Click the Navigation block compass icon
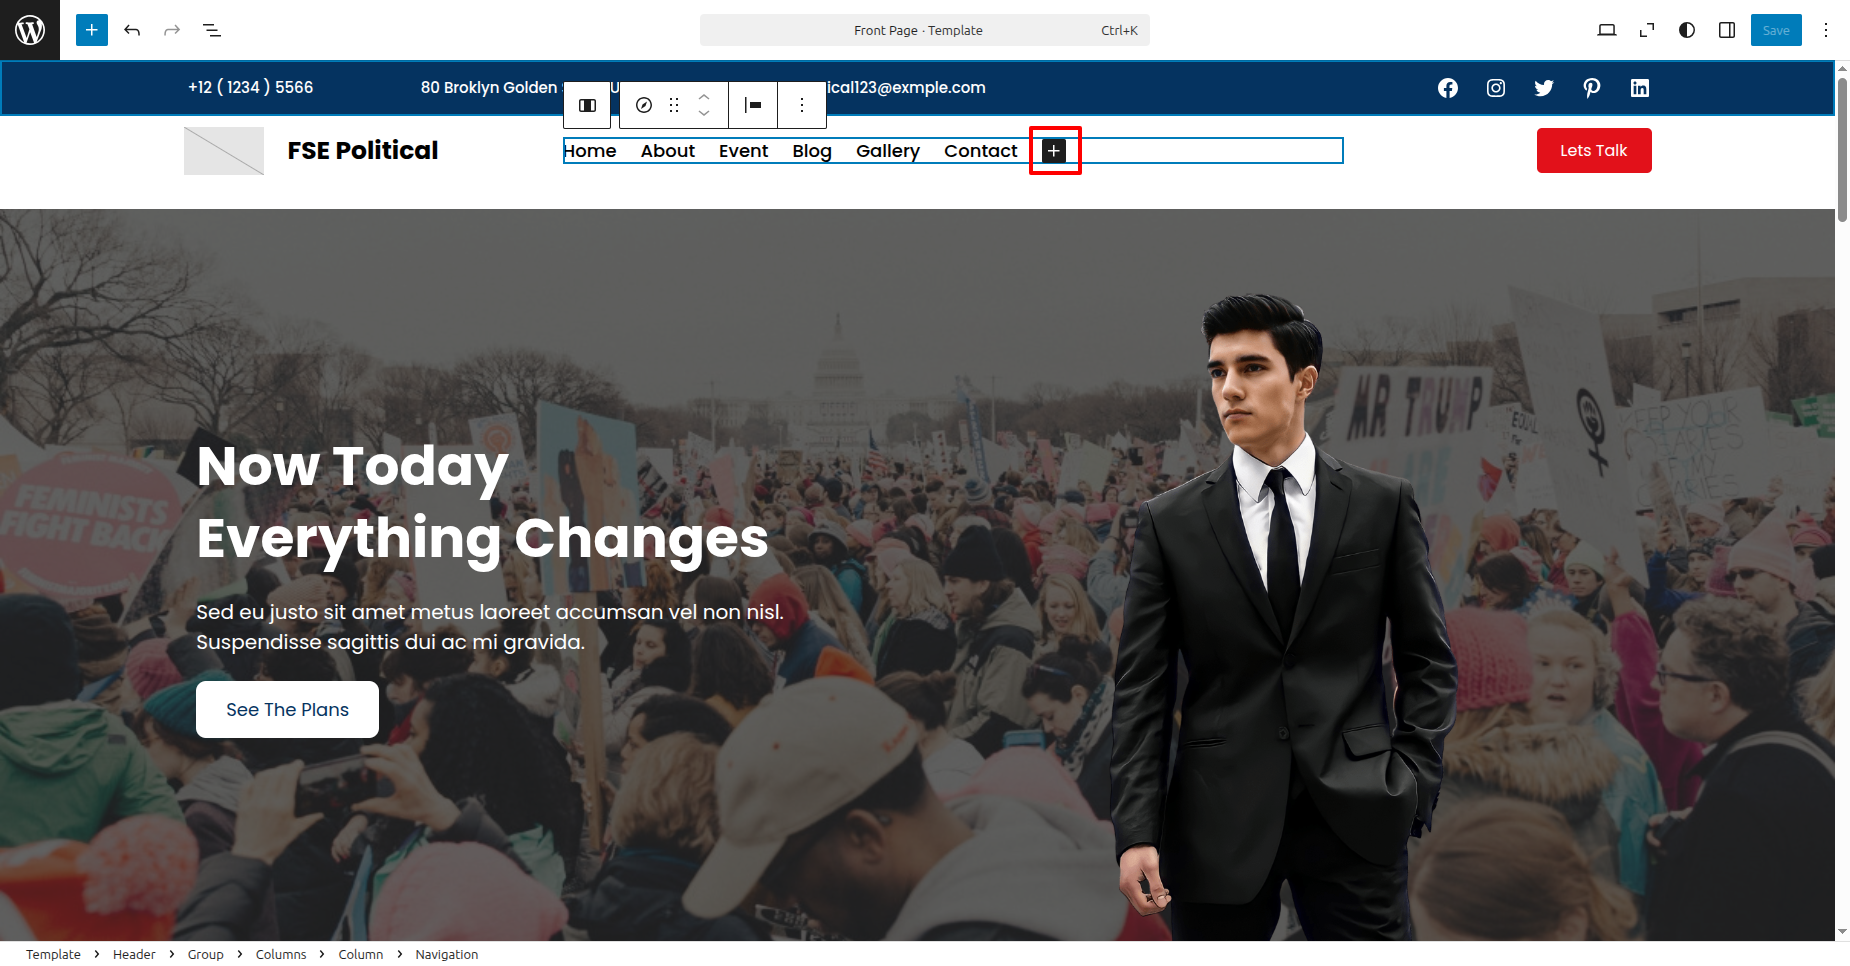Image resolution: width=1850 pixels, height=966 pixels. [x=644, y=105]
